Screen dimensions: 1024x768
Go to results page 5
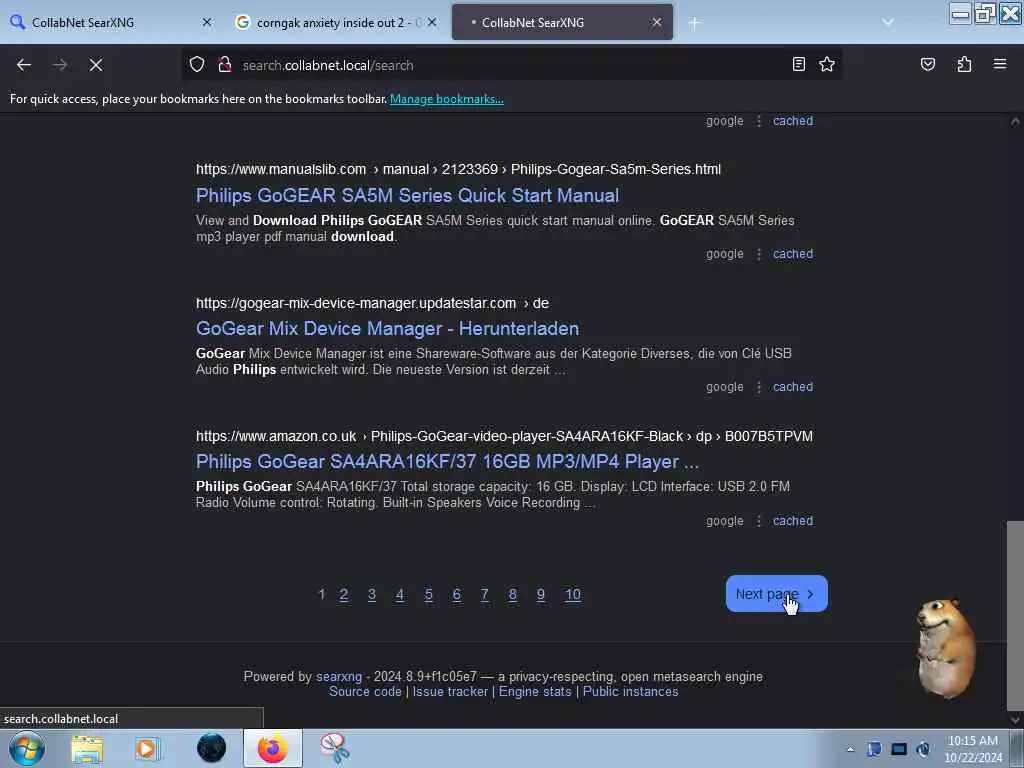pos(428,594)
